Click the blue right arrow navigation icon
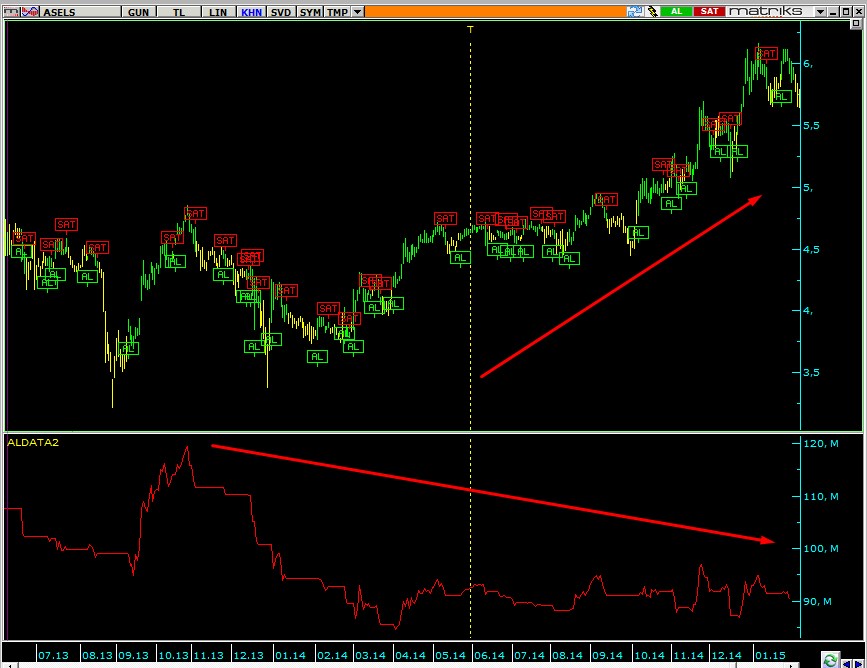This screenshot has width=867, height=668. pyautogui.click(x=858, y=663)
